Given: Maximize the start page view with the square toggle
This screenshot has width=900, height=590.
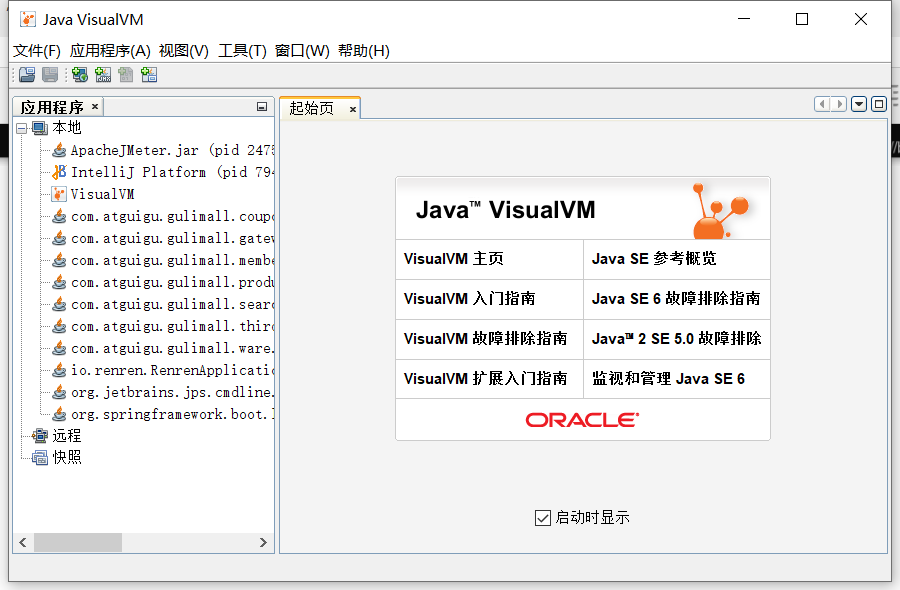Looking at the screenshot, I should [x=879, y=104].
